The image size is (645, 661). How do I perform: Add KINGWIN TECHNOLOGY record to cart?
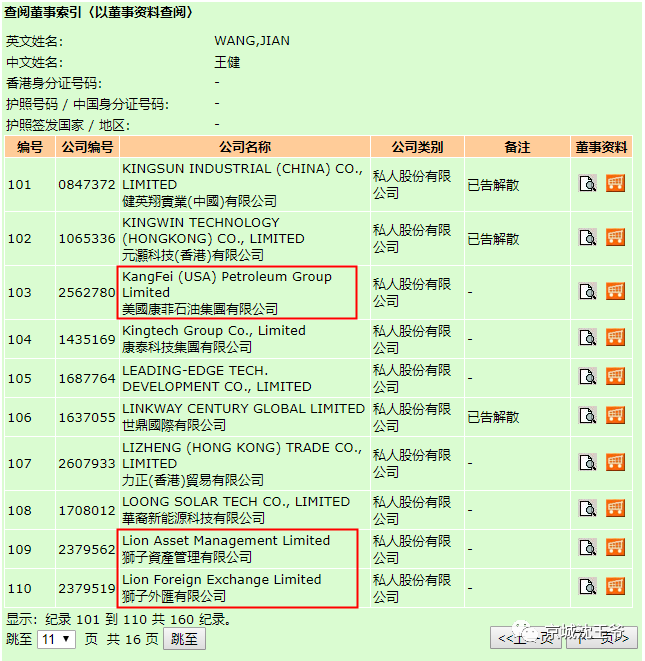(615, 238)
